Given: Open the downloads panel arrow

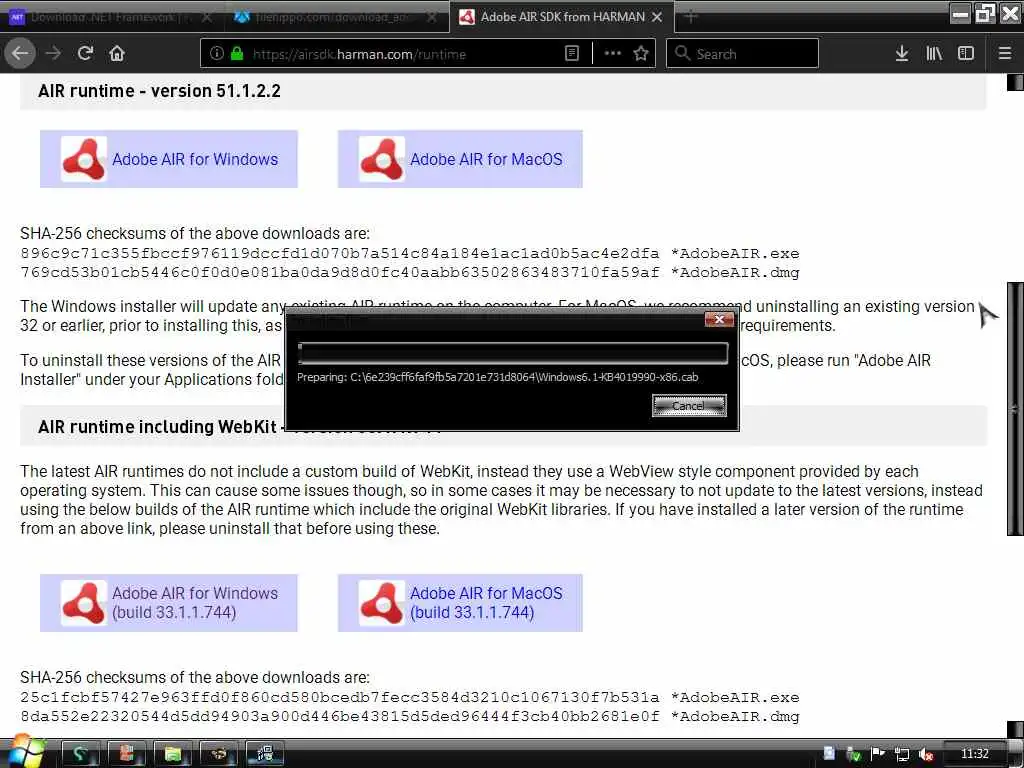Looking at the screenshot, I should coord(902,54).
